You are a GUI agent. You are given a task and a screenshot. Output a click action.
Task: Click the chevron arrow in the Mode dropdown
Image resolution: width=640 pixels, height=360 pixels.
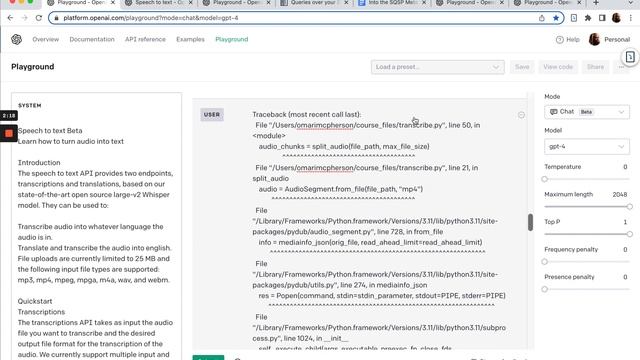point(621,112)
